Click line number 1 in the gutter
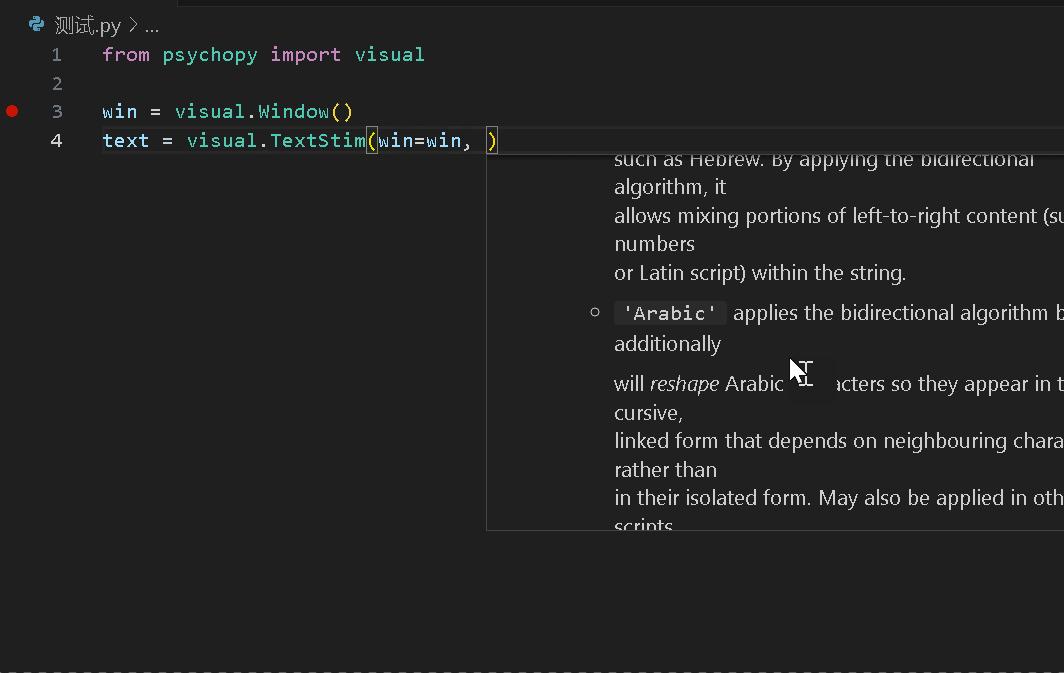The image size is (1064, 673). (56, 55)
